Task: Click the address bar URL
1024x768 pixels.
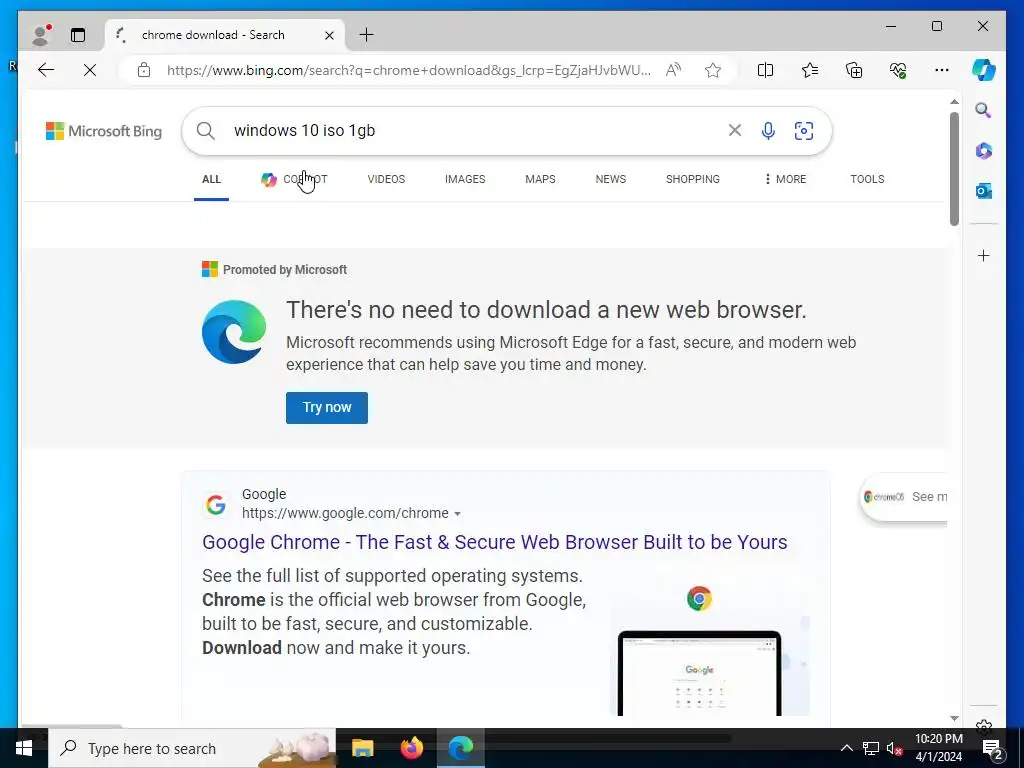Action: [x=408, y=71]
